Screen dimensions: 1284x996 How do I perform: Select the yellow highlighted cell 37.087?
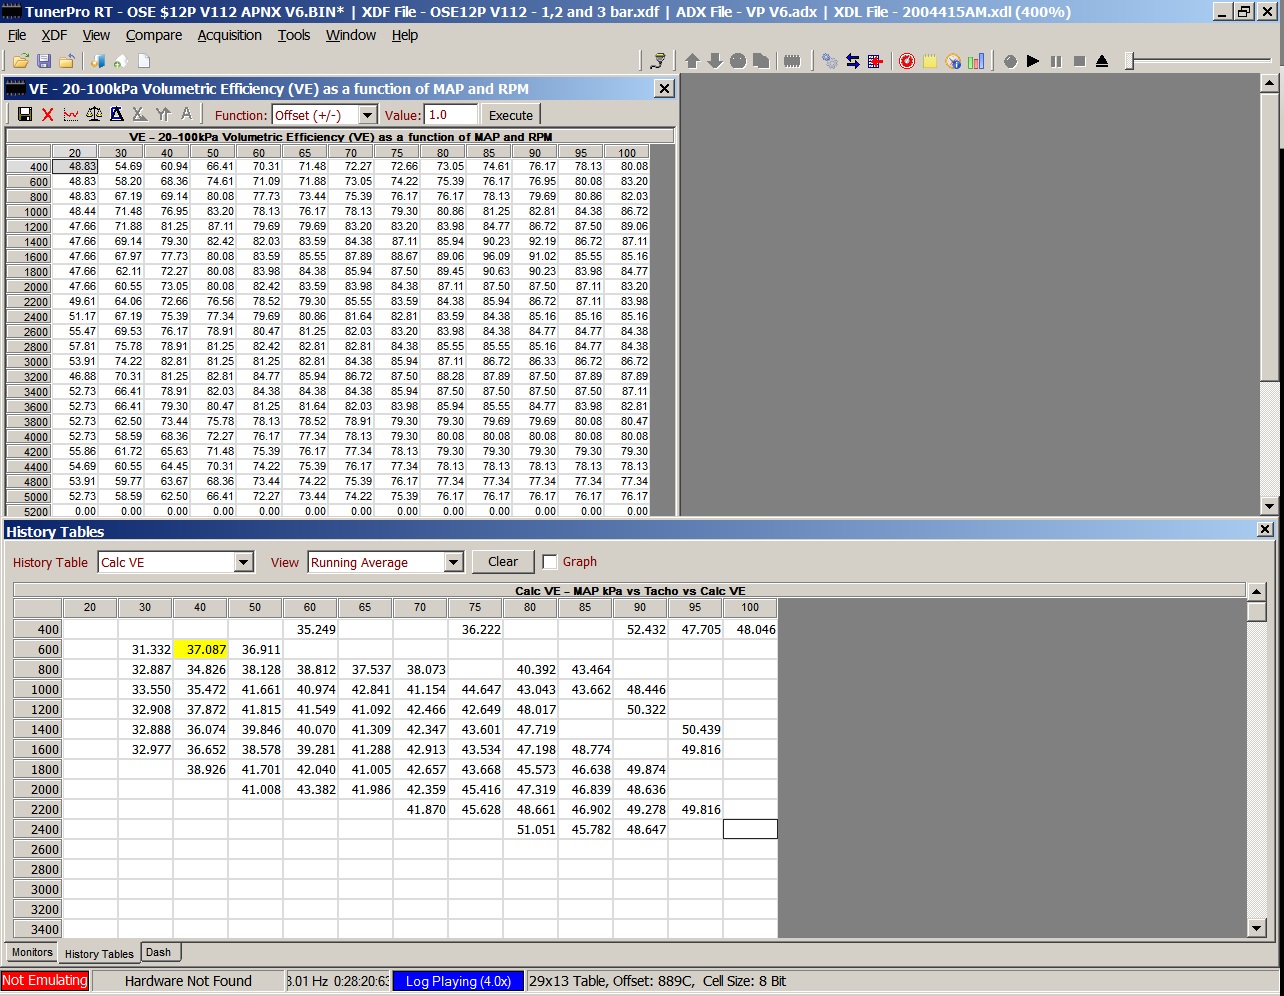pos(200,649)
